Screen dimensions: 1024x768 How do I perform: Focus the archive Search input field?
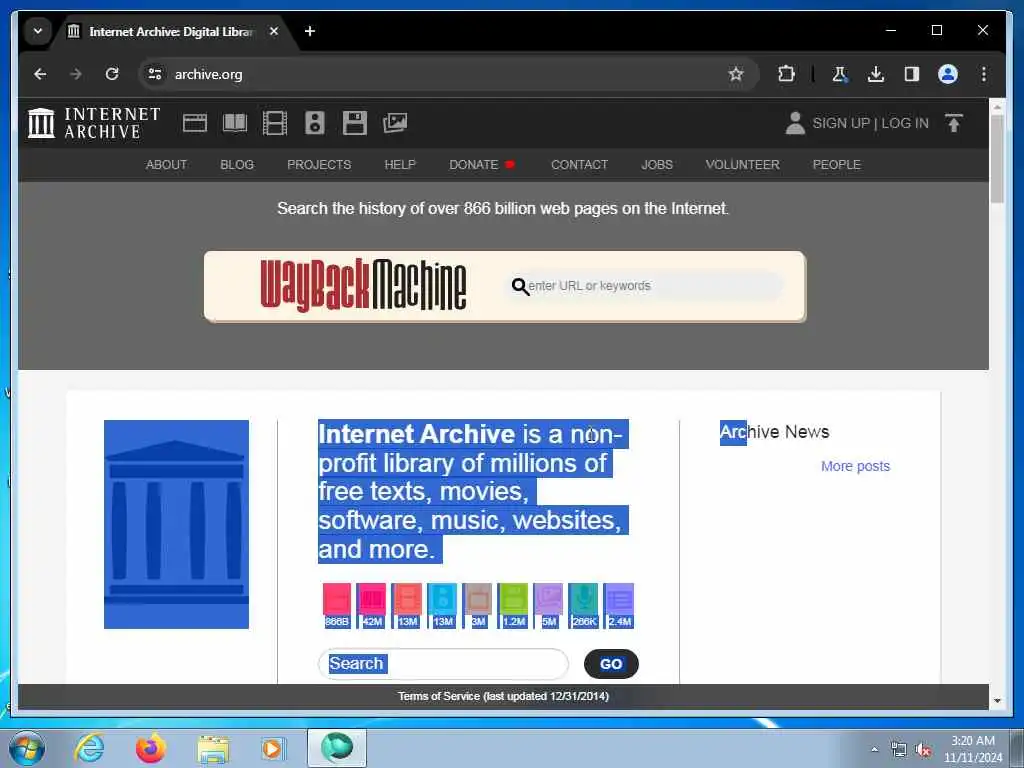point(443,664)
